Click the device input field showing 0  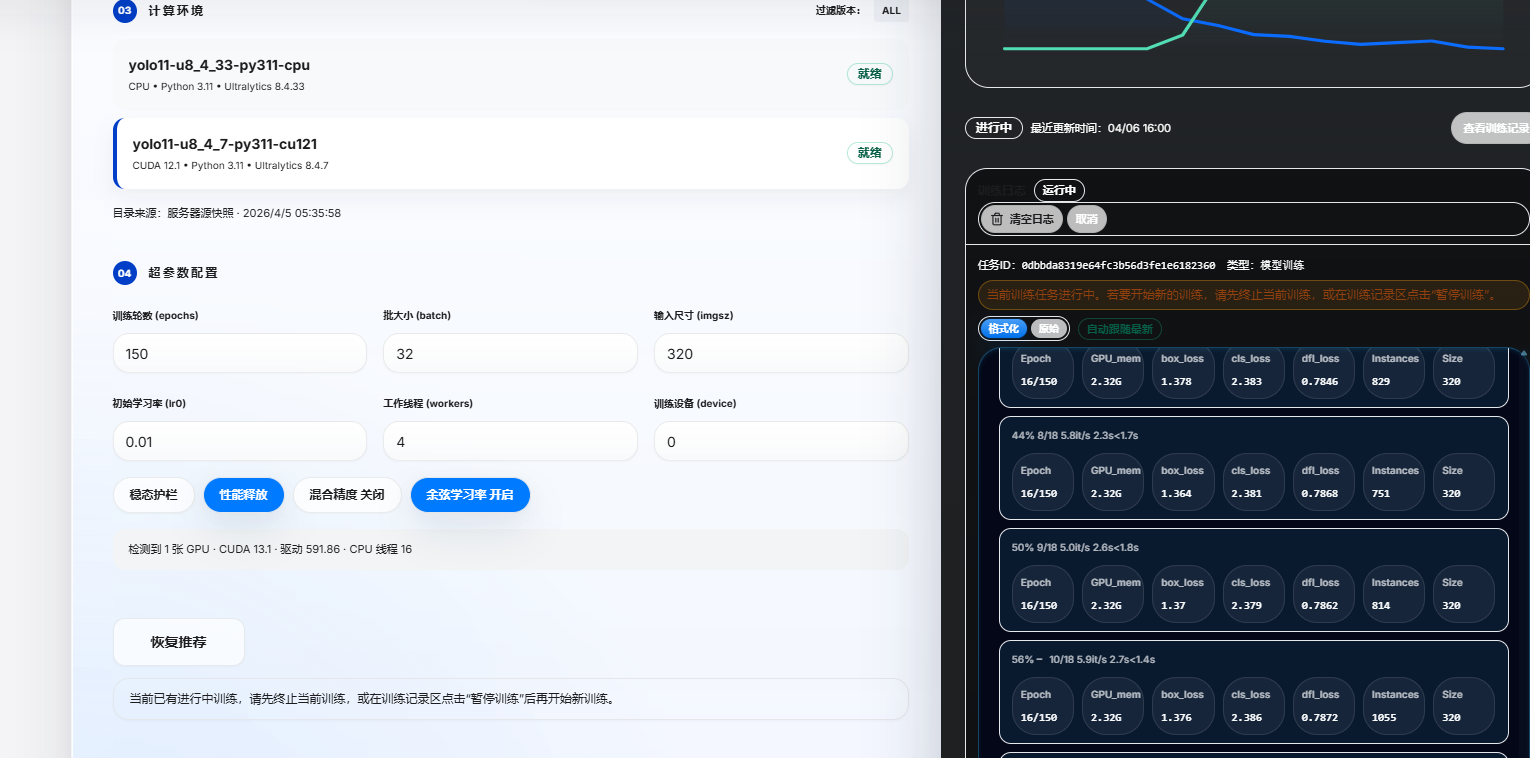tap(781, 441)
